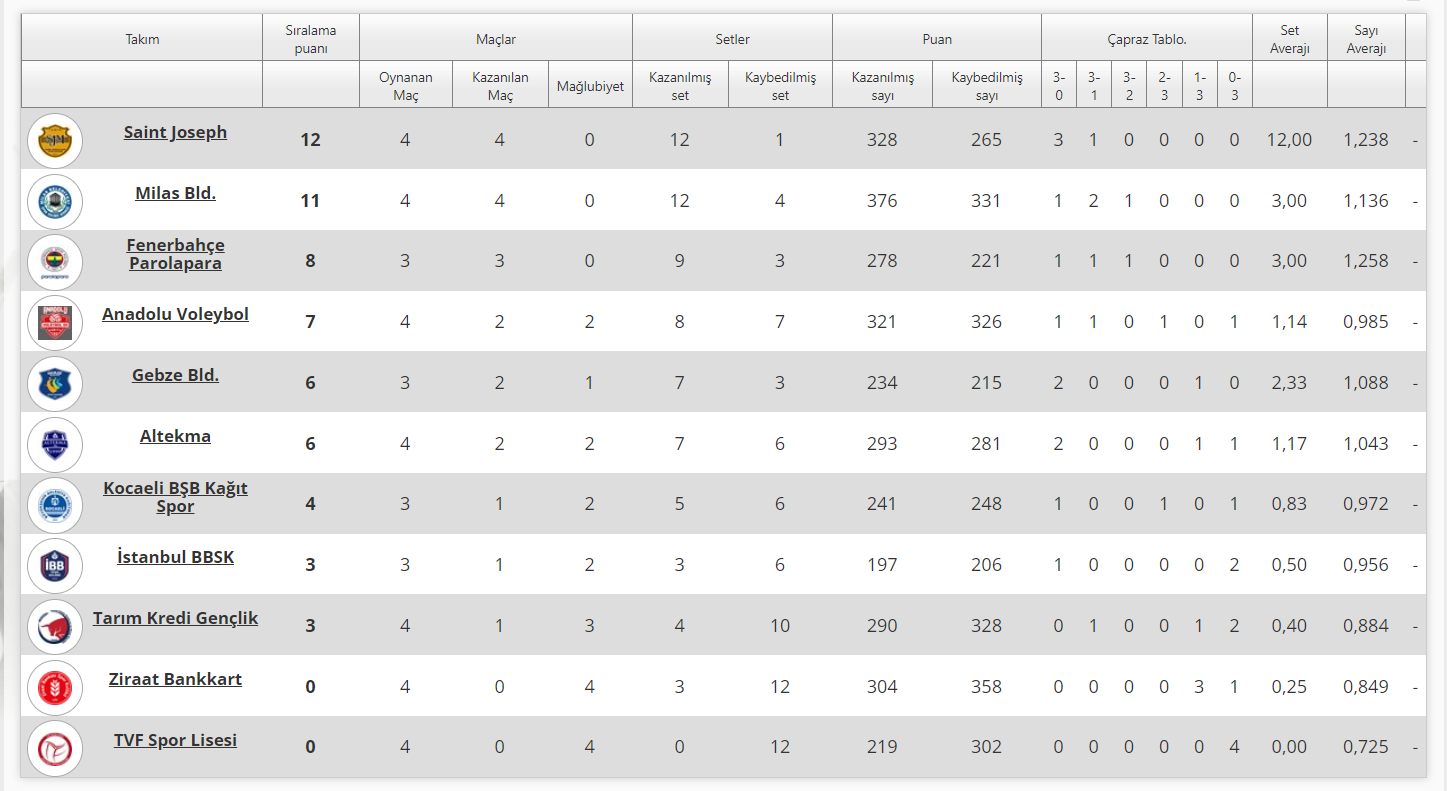This screenshot has width=1447, height=791.
Task: Open the Kocaeli BŞB Kağıt Spor link
Action: click(x=175, y=497)
